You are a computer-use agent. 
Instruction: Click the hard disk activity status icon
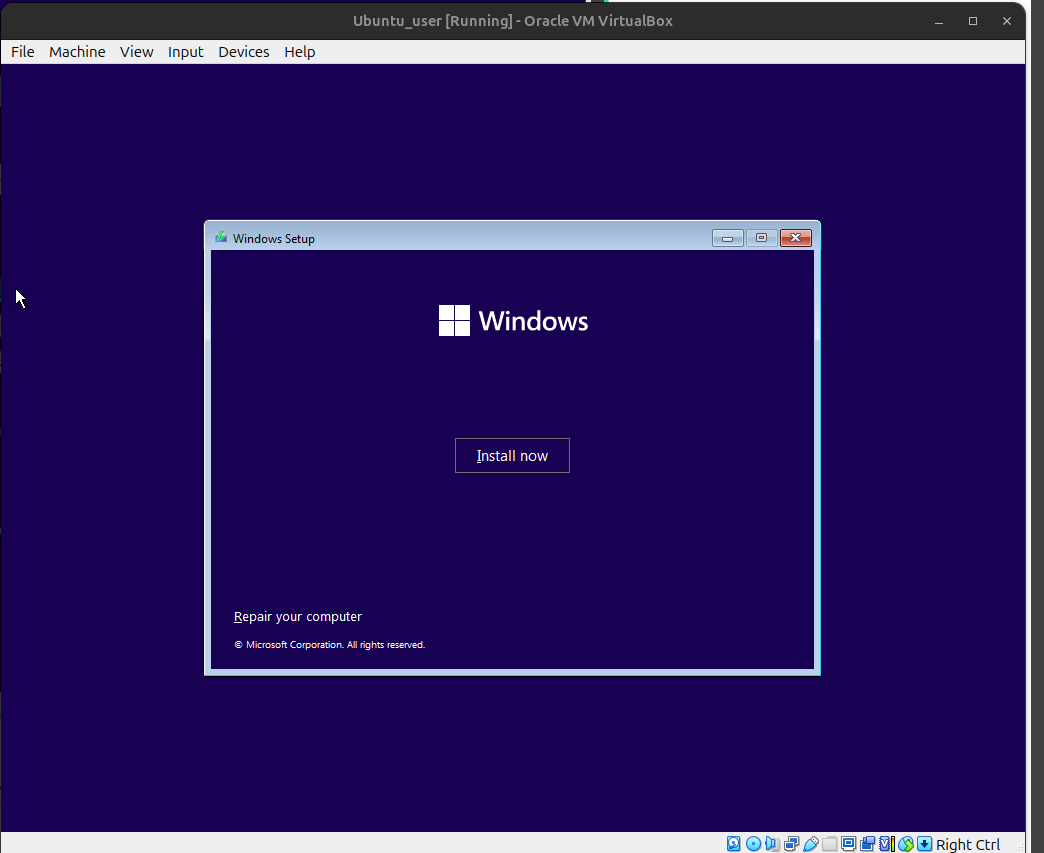click(733, 844)
